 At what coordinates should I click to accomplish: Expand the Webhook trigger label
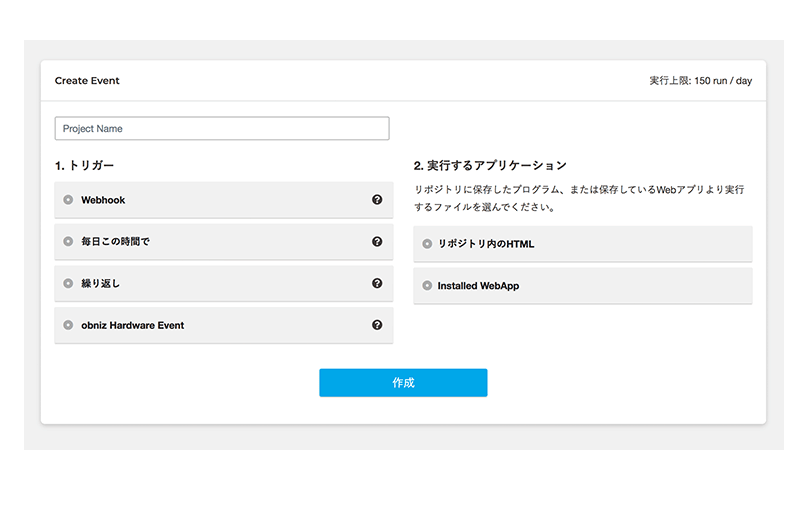(103, 200)
